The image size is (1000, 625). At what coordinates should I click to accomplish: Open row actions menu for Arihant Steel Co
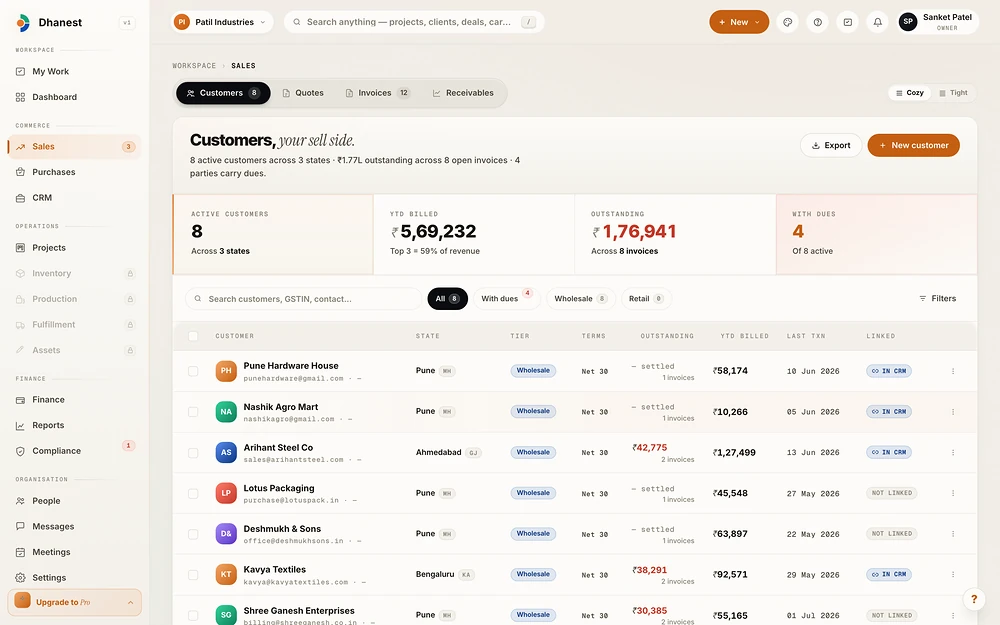[953, 453]
